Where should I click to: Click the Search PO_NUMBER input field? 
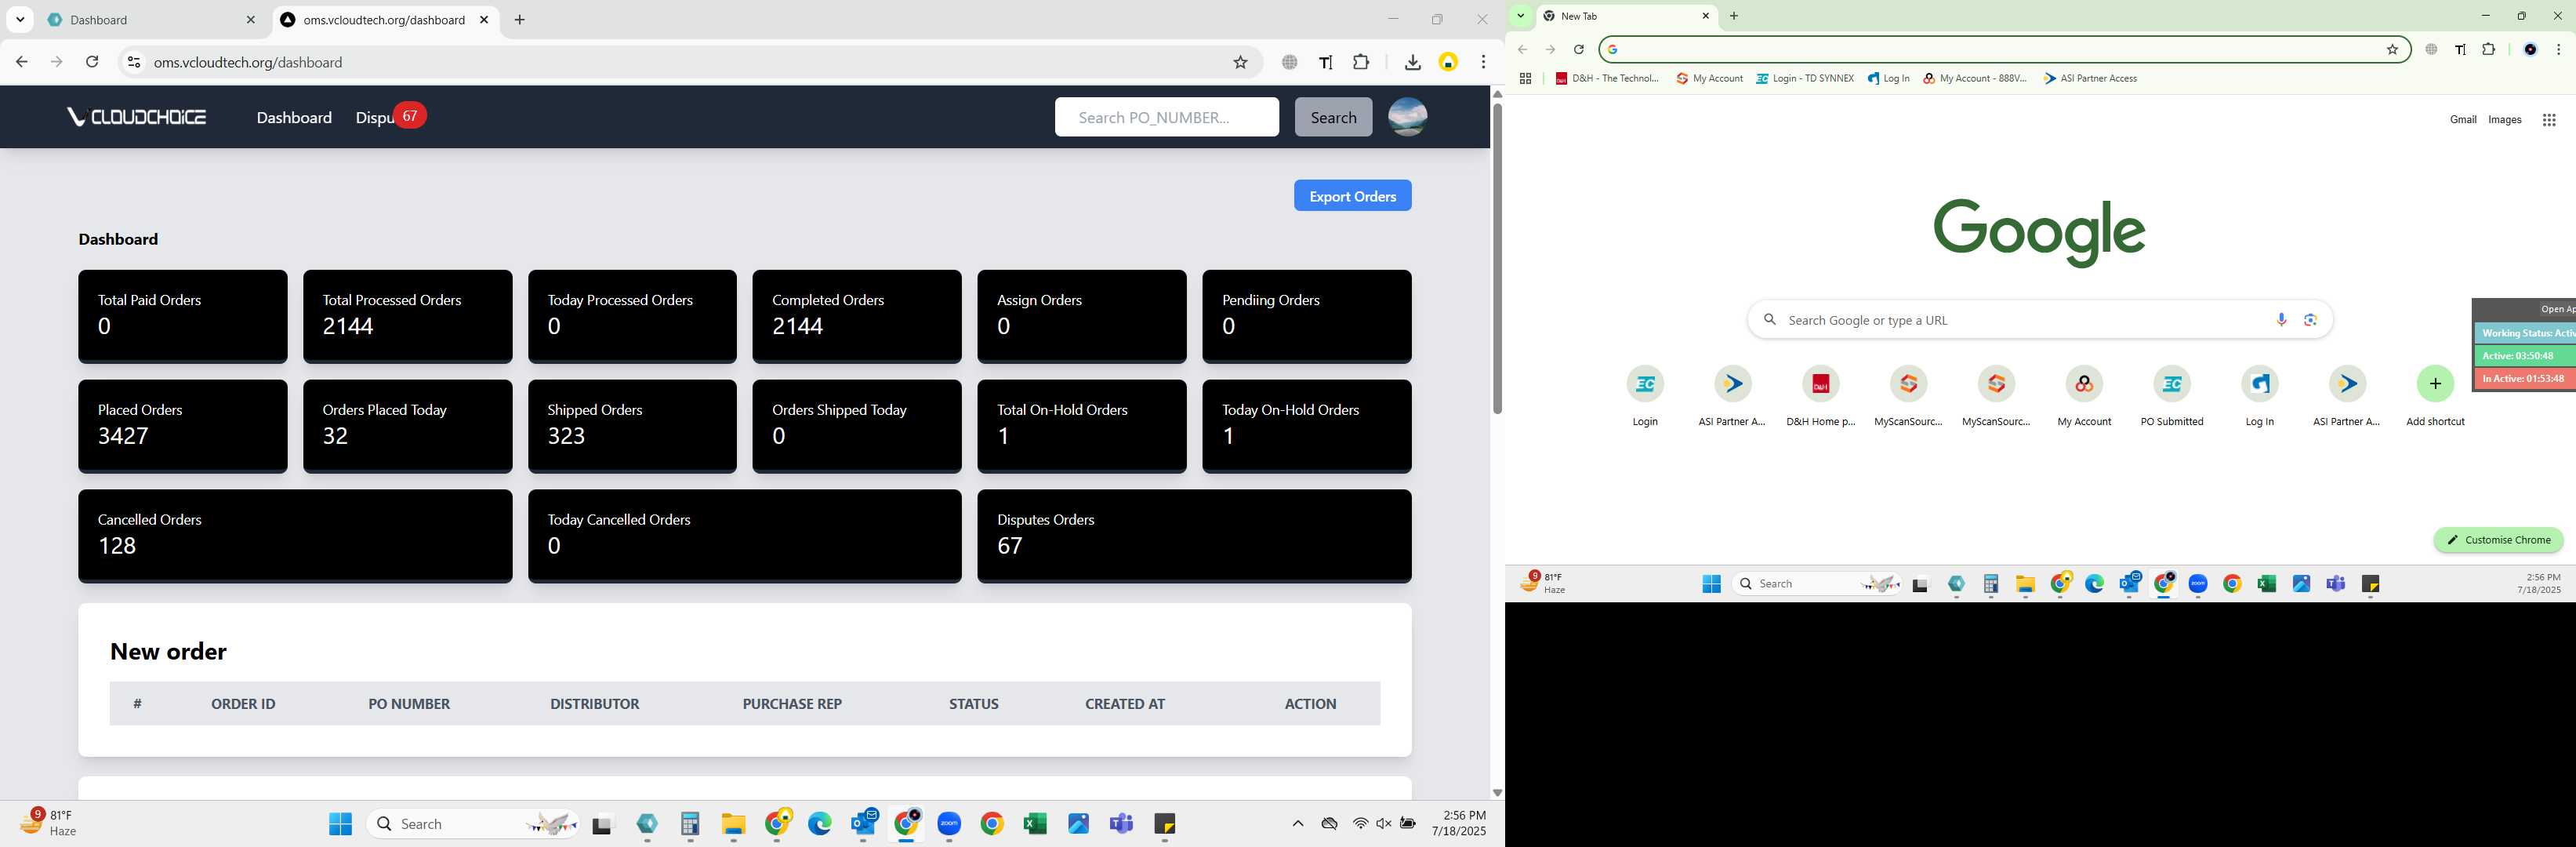(x=1166, y=117)
